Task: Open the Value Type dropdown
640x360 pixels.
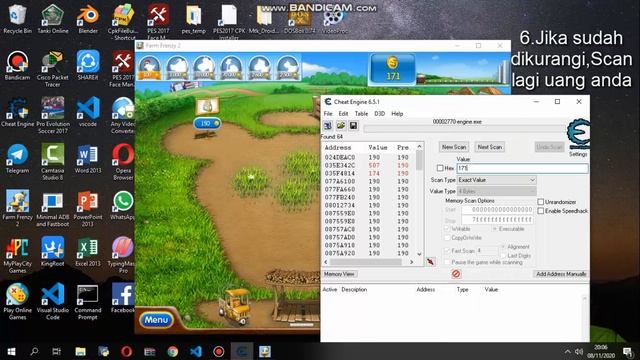Action: (x=496, y=191)
